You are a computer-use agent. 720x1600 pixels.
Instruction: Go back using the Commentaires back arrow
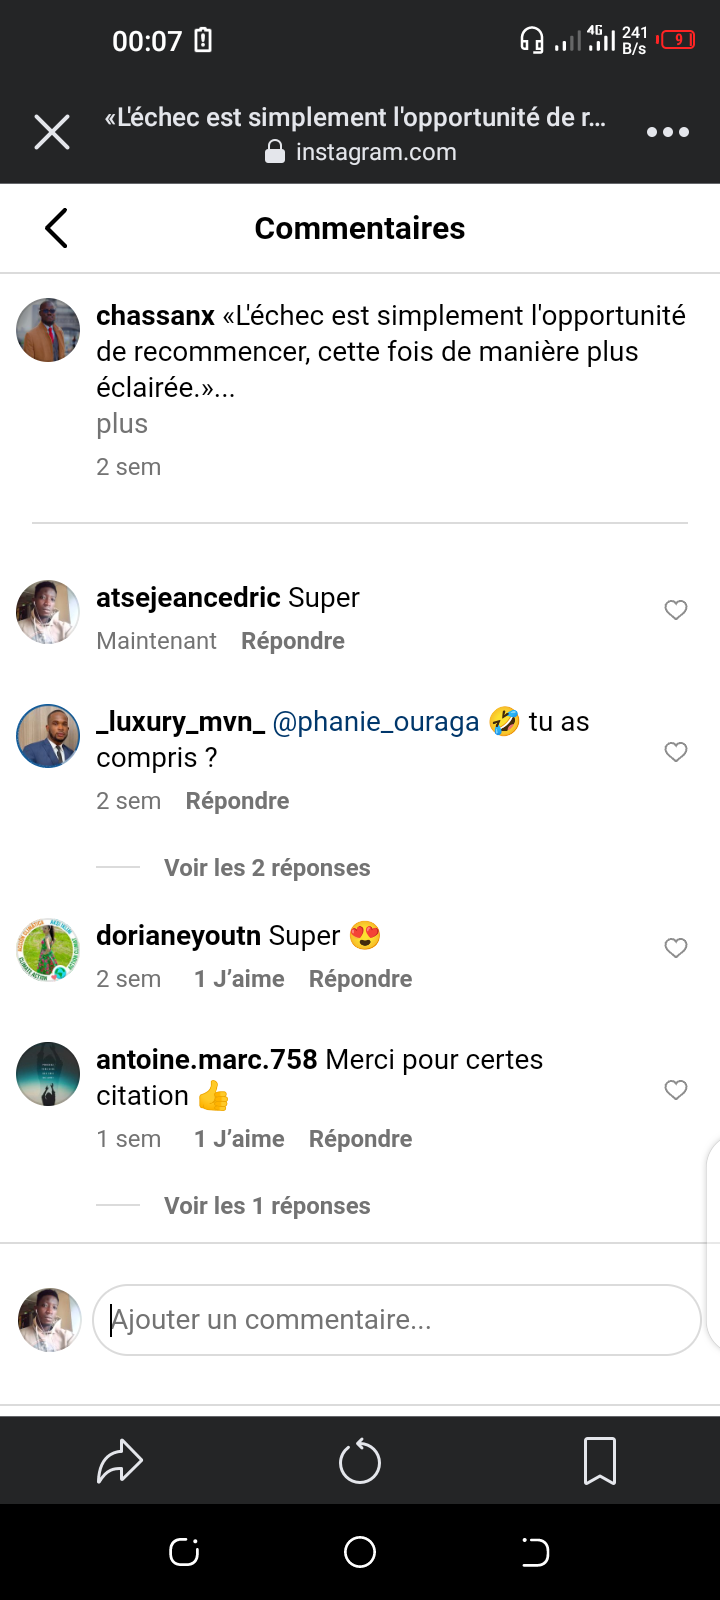57,228
